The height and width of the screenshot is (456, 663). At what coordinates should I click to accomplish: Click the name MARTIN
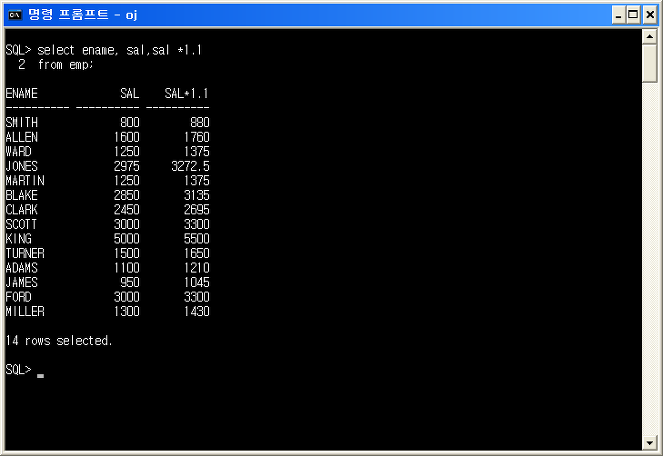(x=25, y=181)
